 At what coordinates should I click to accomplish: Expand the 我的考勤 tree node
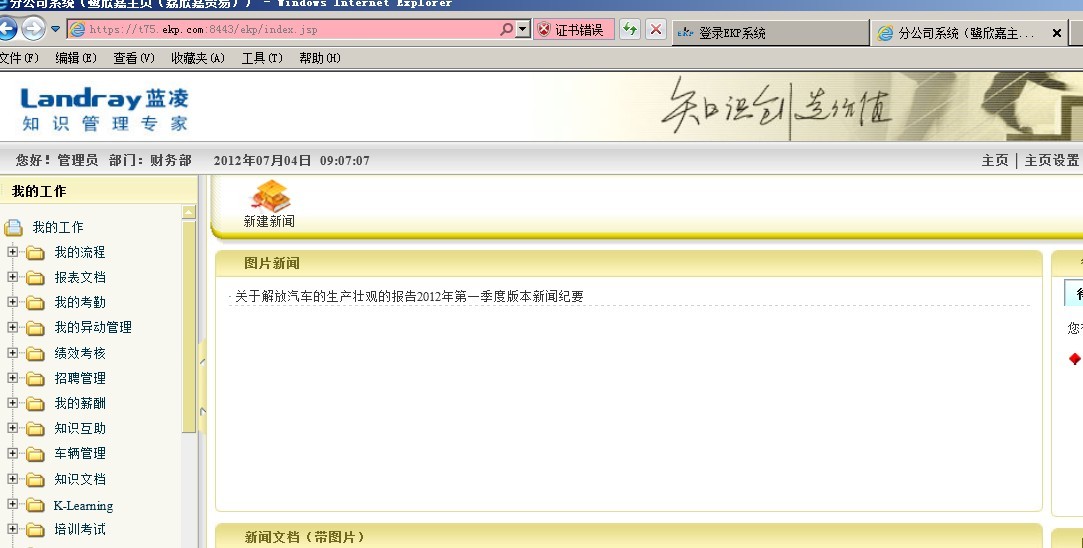pyautogui.click(x=12, y=301)
